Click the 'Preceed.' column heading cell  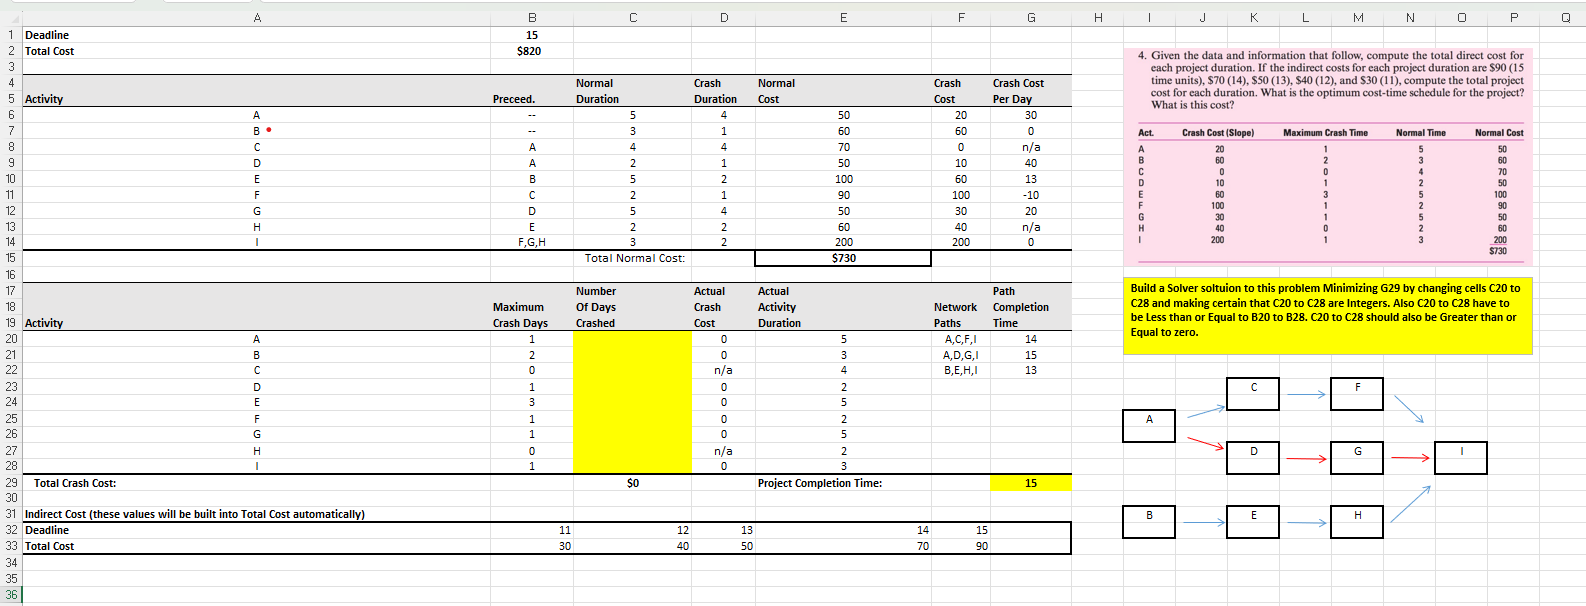point(515,99)
